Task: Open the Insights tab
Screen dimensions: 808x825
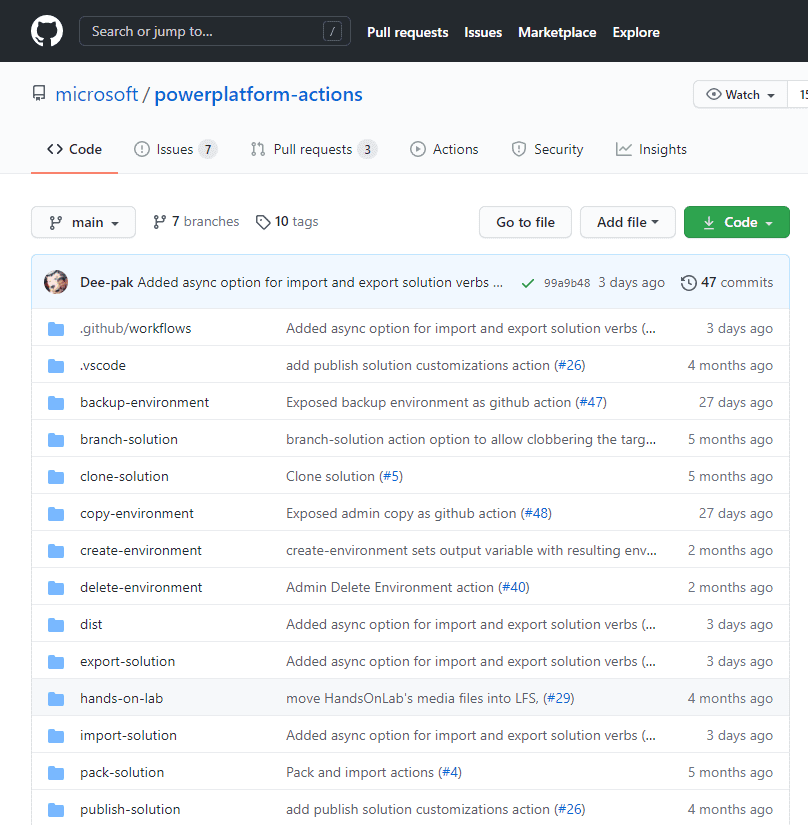Action: click(x=651, y=149)
